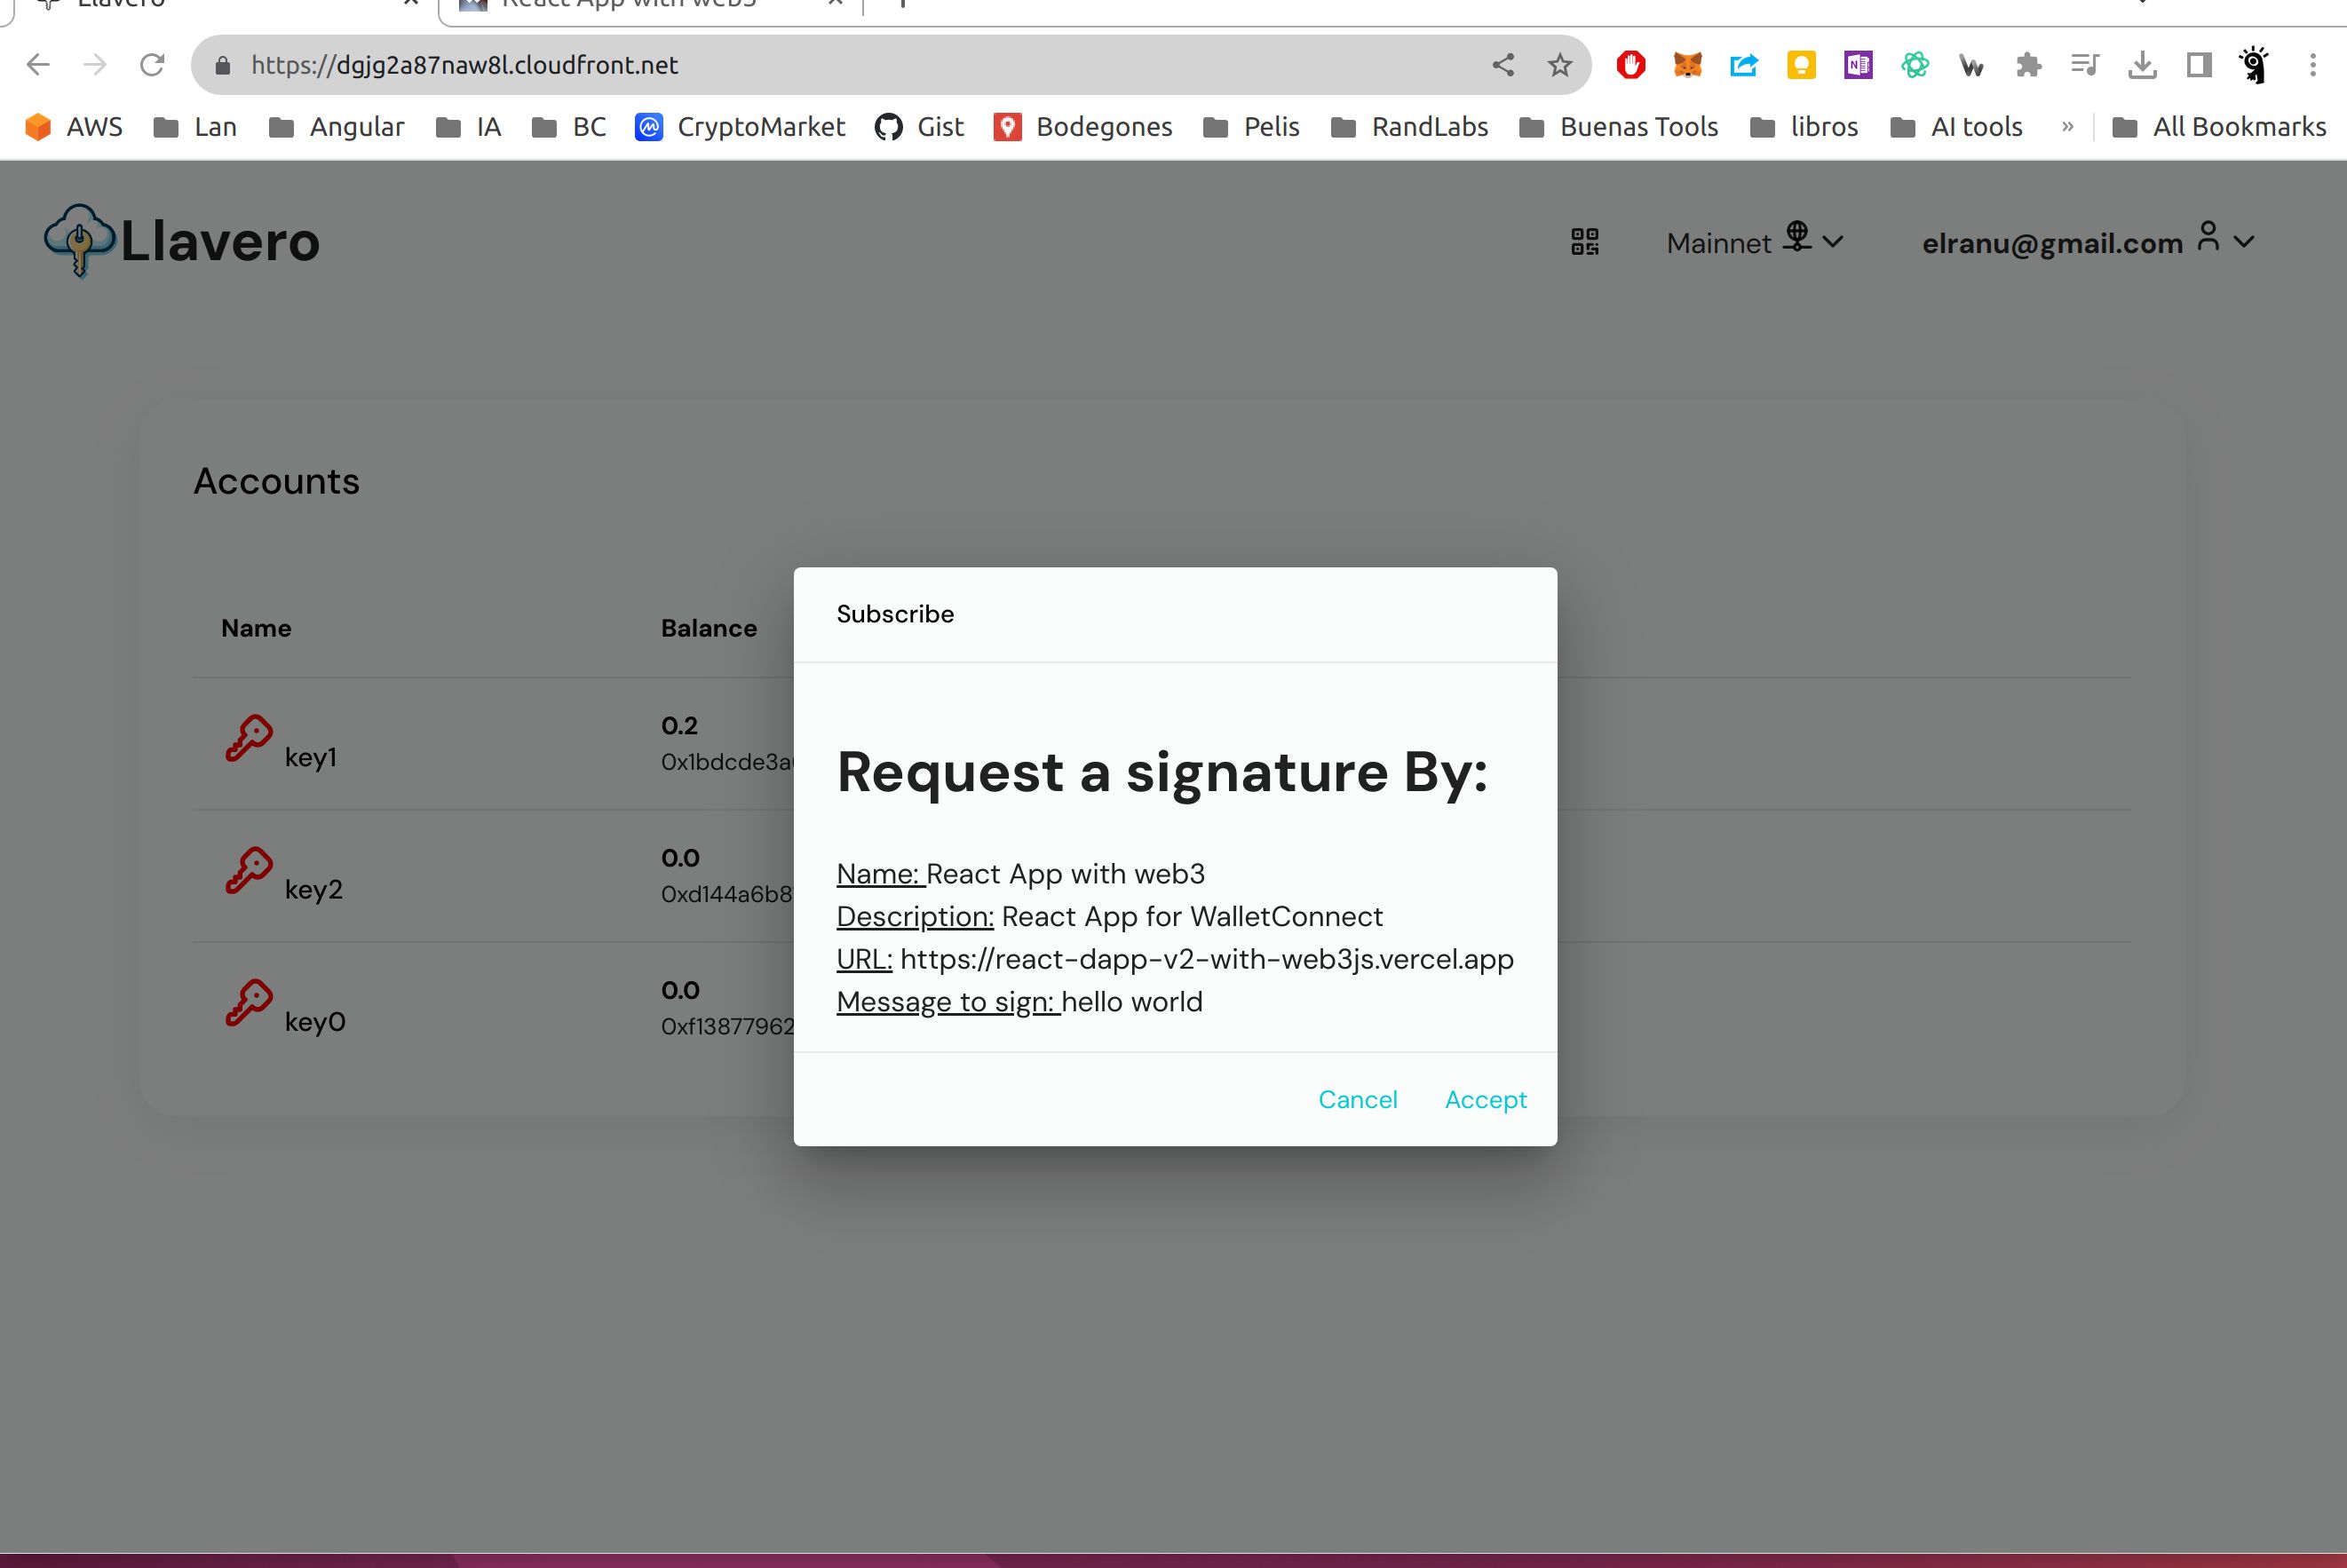The image size is (2347, 1568).
Task: Cancel the signature request dialog
Action: coord(1357,1099)
